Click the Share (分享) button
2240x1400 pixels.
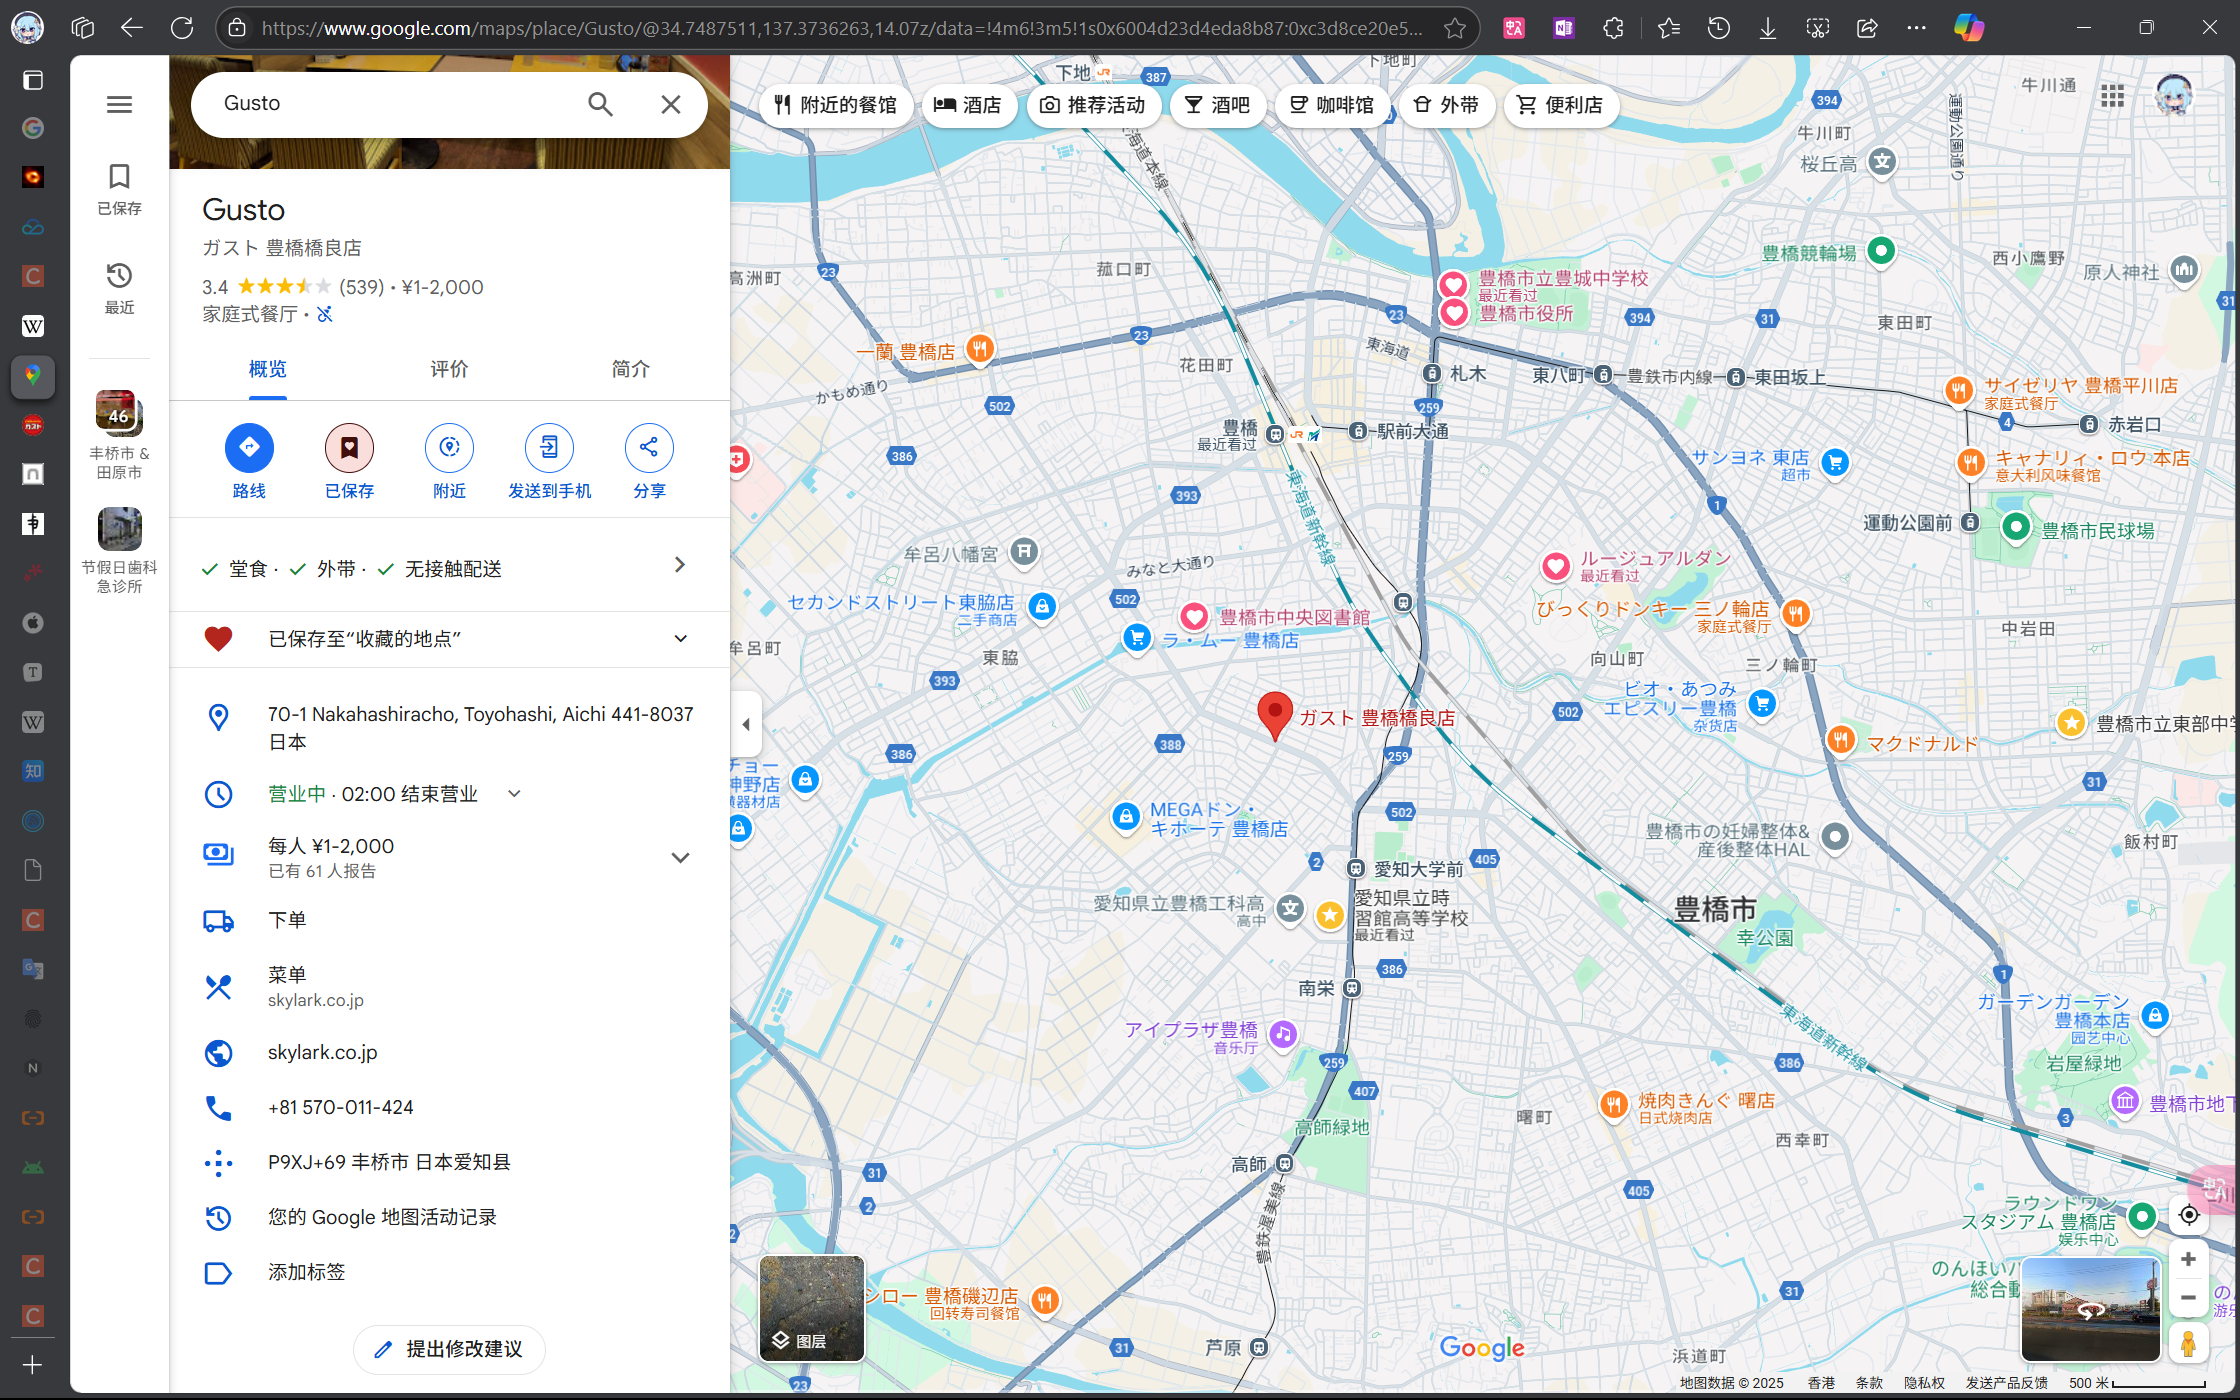[649, 462]
